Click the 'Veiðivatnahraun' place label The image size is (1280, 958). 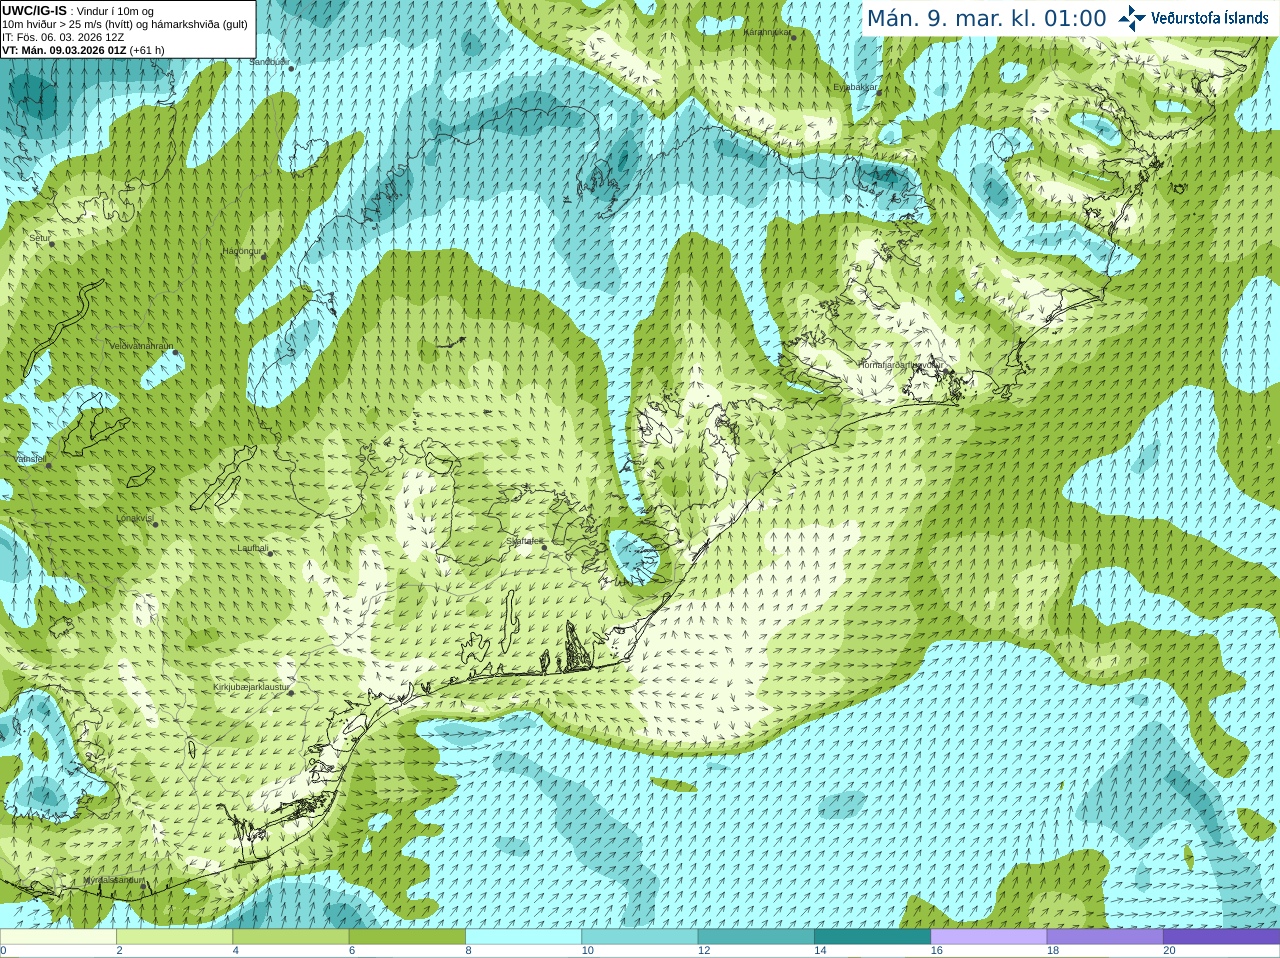pos(141,346)
